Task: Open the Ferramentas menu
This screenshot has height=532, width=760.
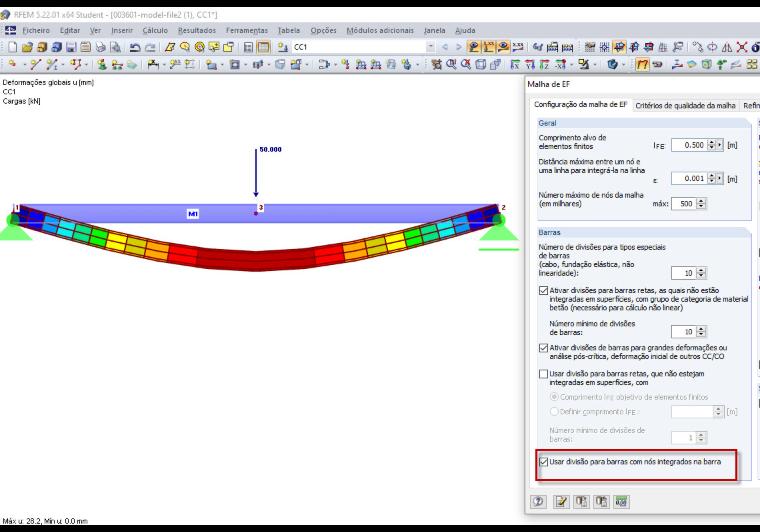Action: 247,31
